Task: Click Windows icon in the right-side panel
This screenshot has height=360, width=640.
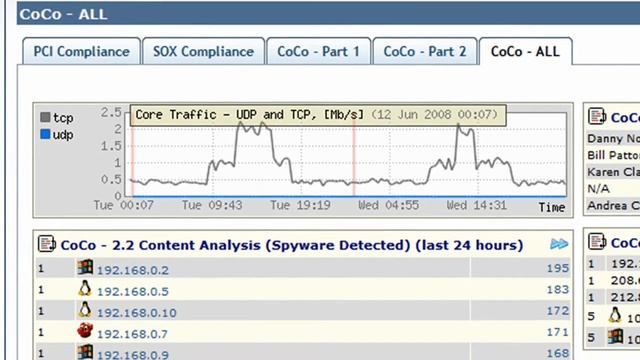Action: (615, 337)
